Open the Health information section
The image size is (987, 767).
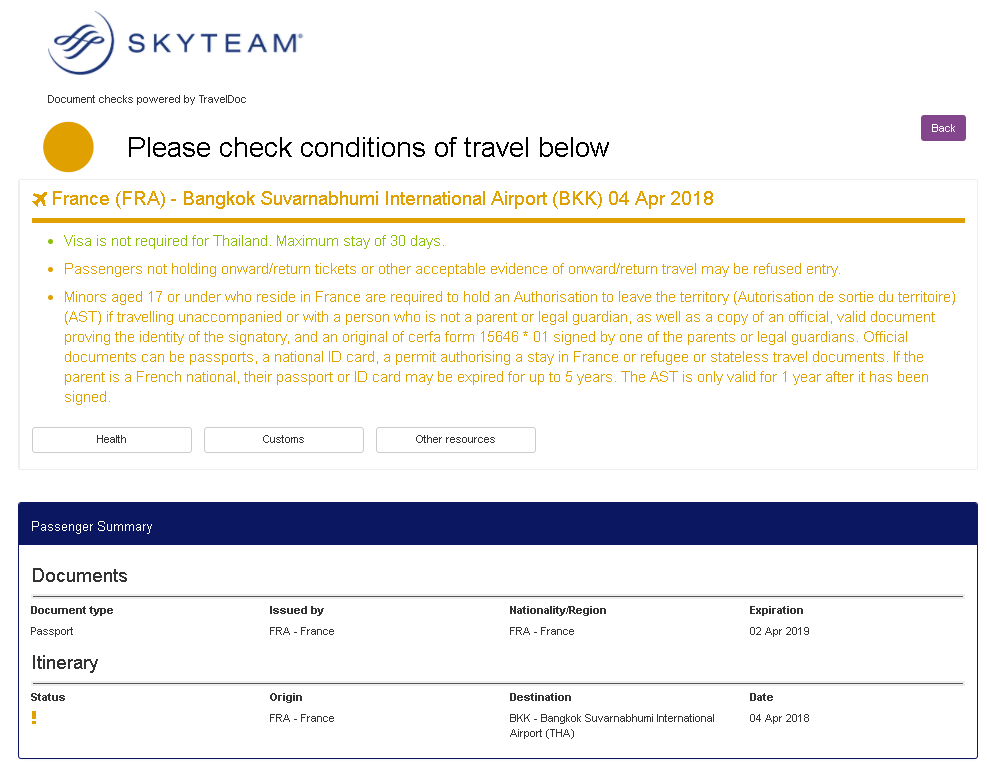tap(111, 440)
